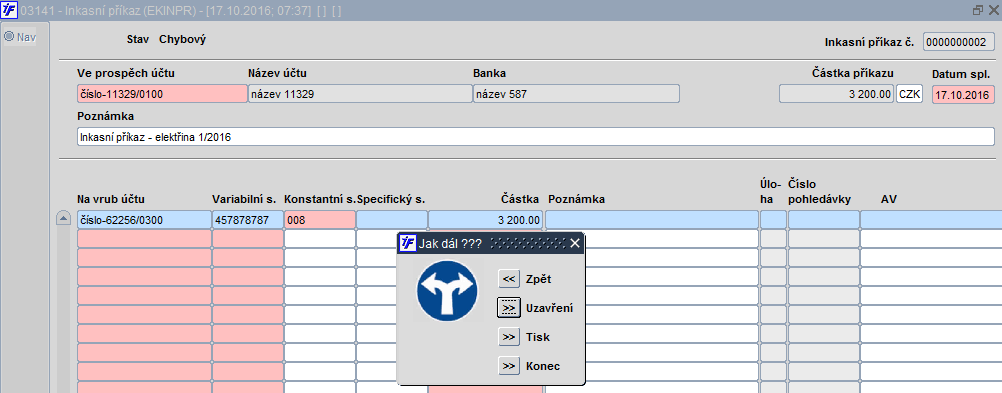Screen dimensions: 1002x393
Task: Click the Jak dál ??? dialog title bar
Action: [x=491, y=243]
